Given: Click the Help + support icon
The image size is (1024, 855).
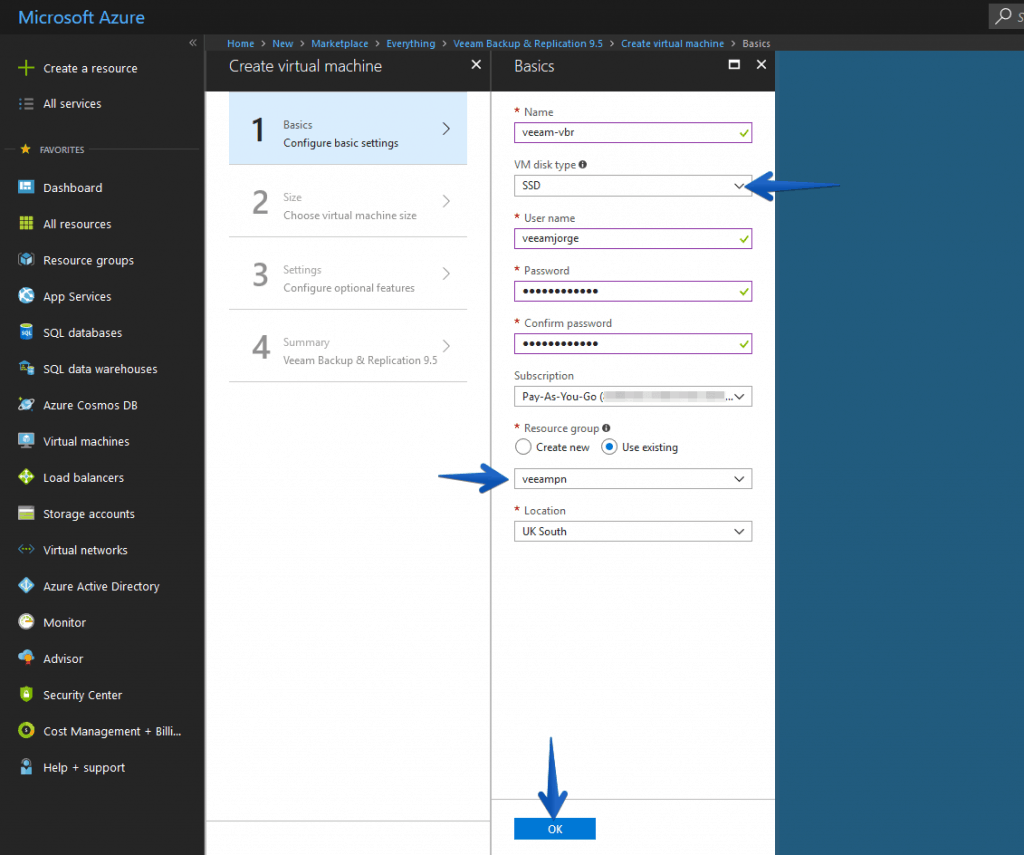Looking at the screenshot, I should tap(26, 766).
